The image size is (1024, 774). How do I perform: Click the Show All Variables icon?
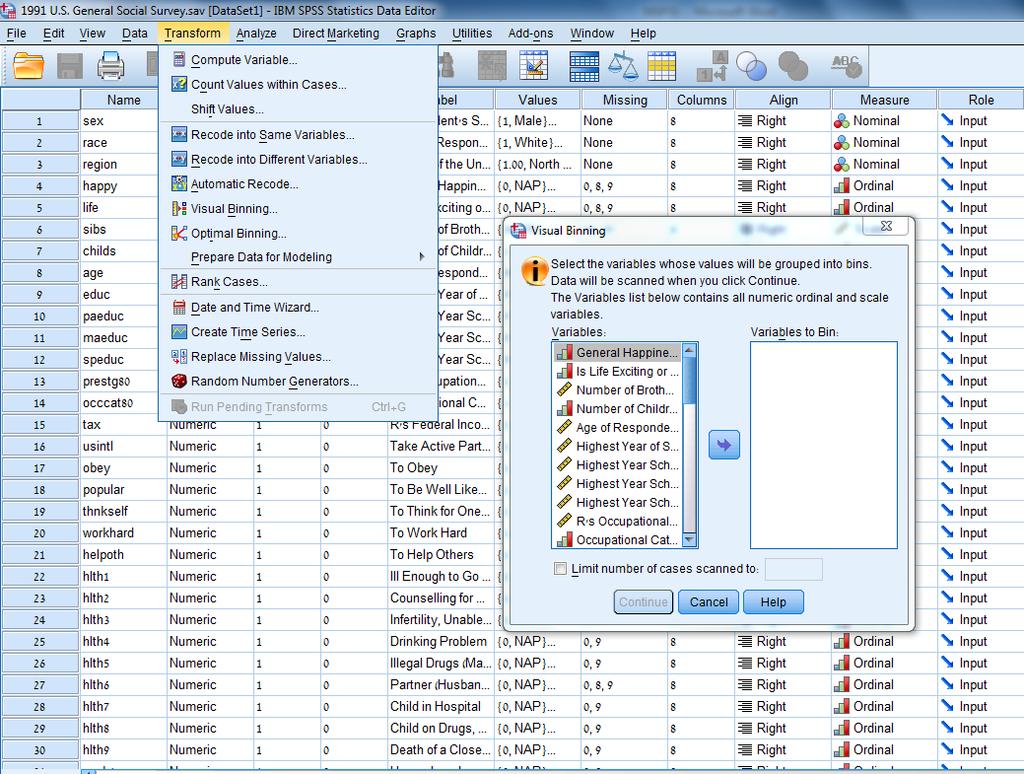[x=793, y=66]
